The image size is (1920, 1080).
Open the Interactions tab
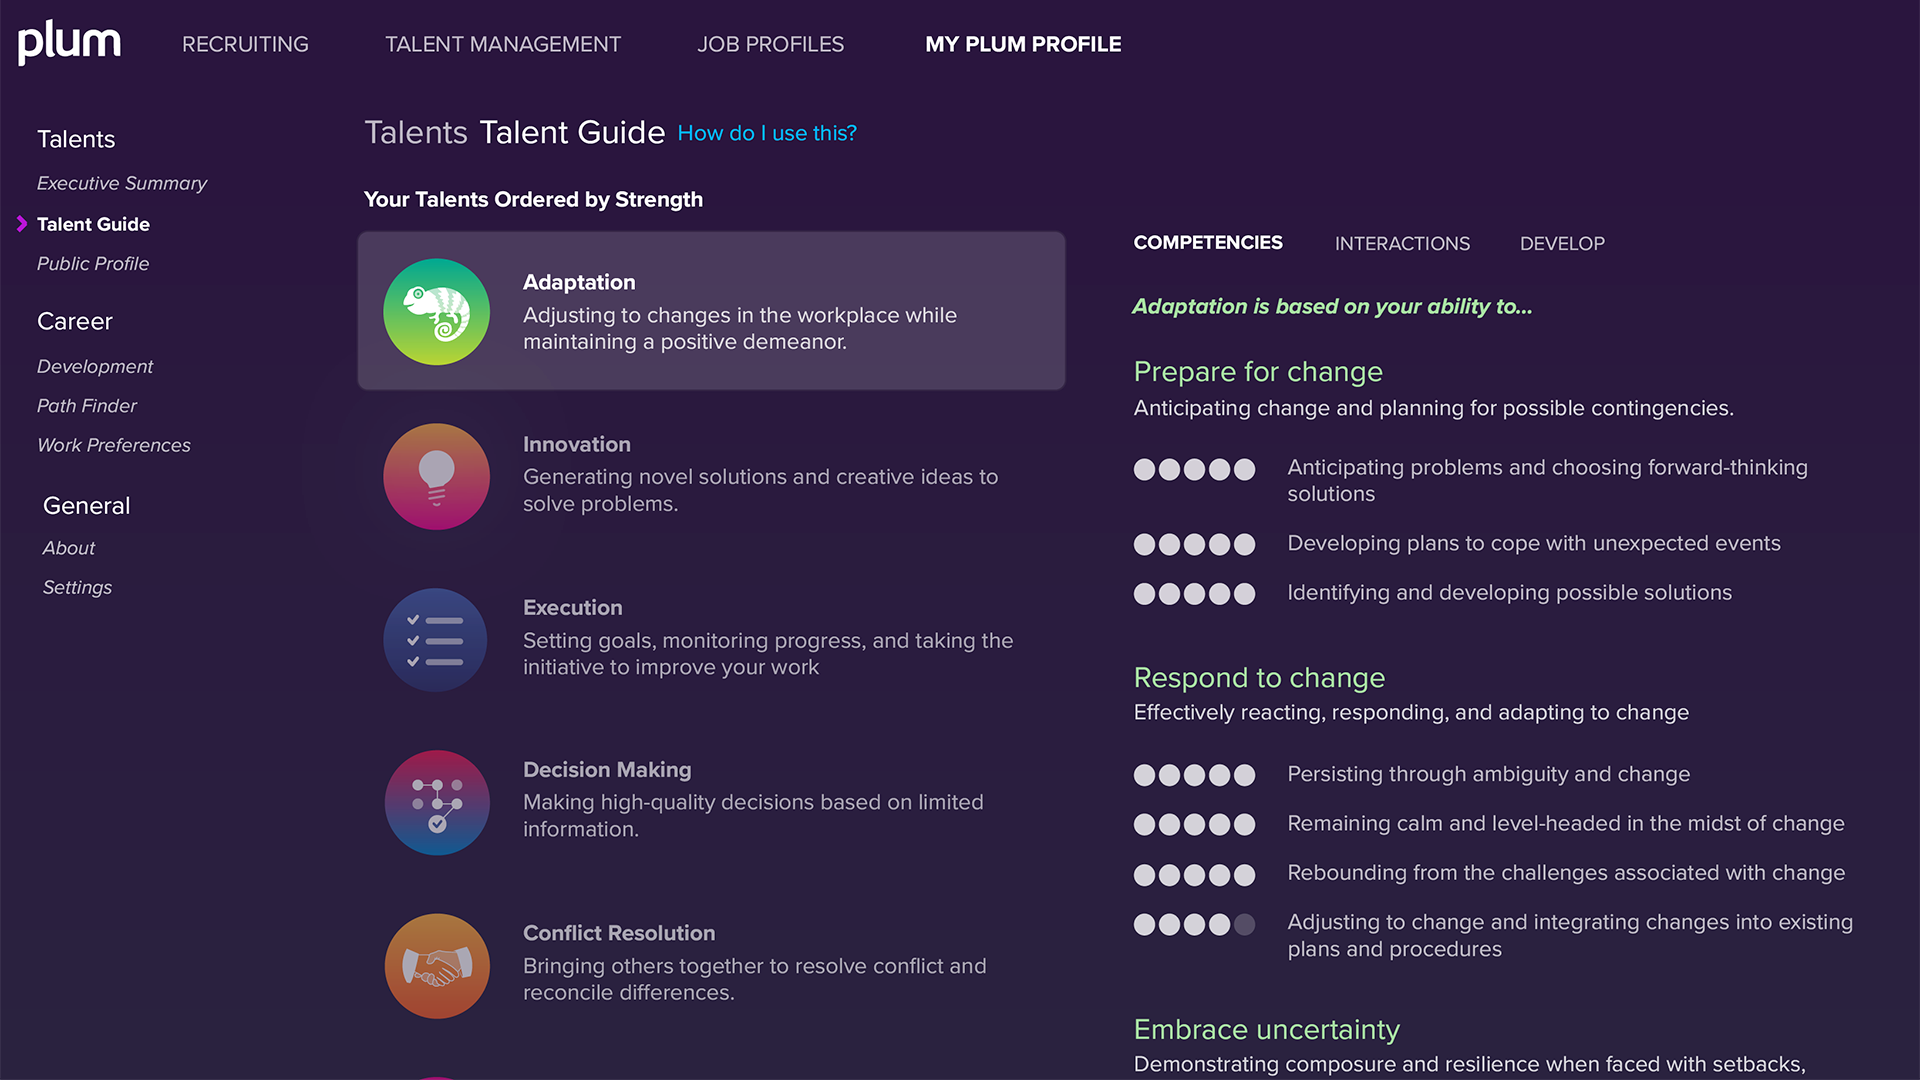1402,243
